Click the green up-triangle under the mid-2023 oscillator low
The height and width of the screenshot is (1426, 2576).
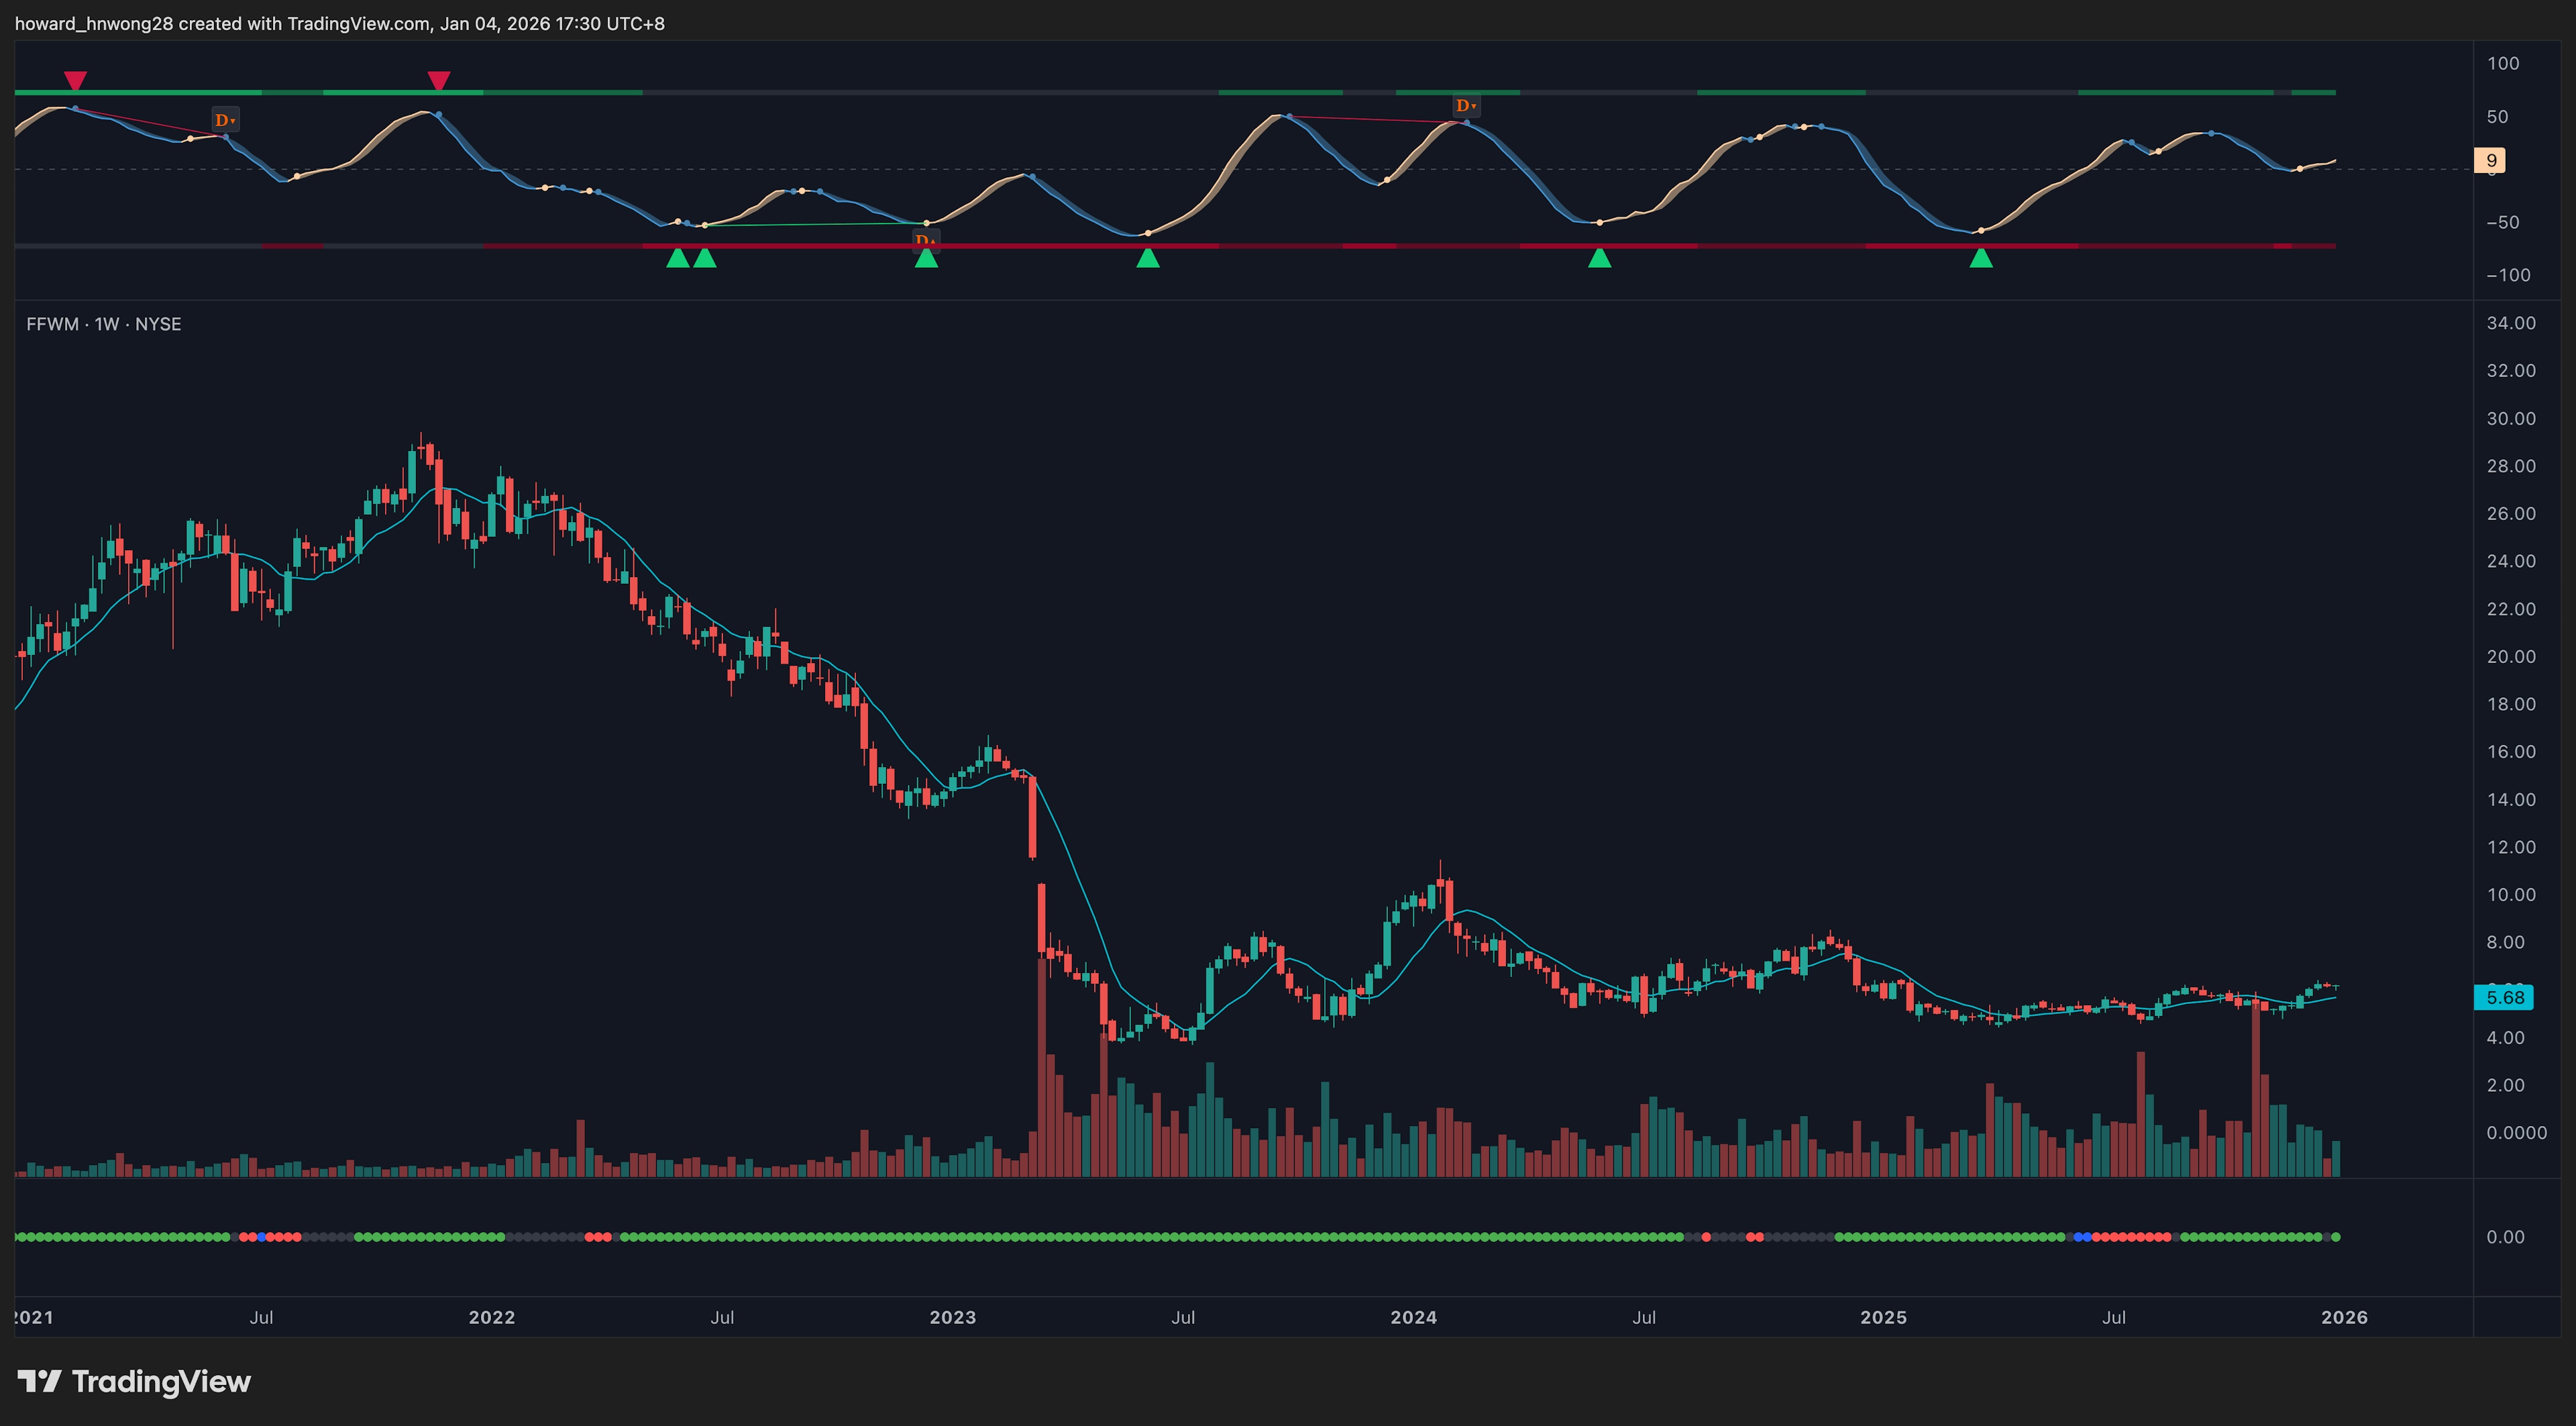(x=1148, y=259)
